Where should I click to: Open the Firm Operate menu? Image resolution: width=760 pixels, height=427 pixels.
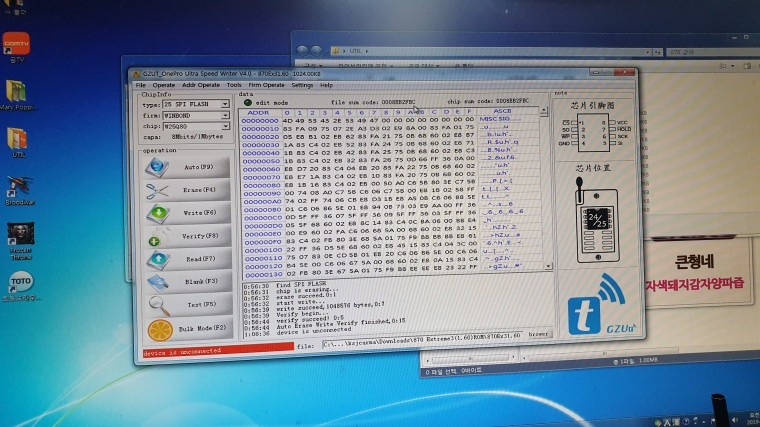coord(267,85)
